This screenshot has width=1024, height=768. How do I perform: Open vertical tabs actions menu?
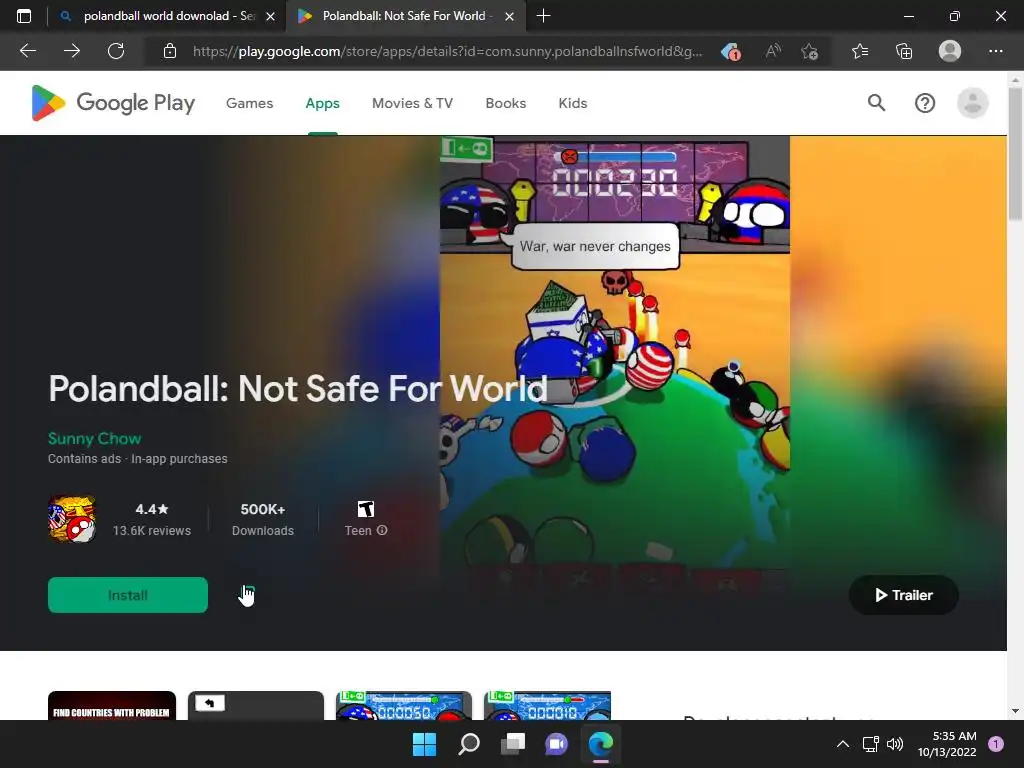[24, 16]
